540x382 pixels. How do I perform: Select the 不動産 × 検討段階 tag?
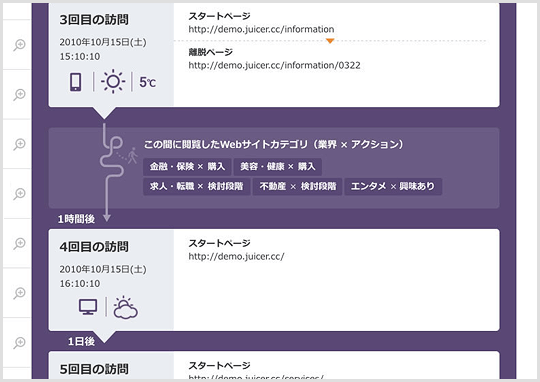[x=298, y=187]
